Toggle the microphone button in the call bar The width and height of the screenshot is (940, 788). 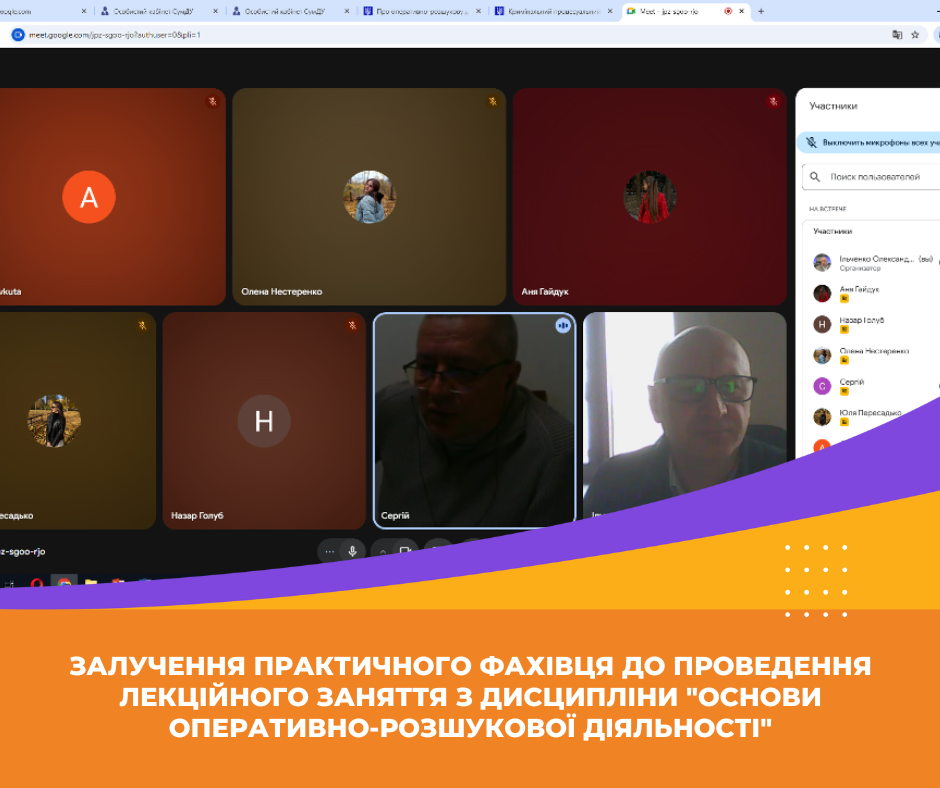pyautogui.click(x=352, y=551)
